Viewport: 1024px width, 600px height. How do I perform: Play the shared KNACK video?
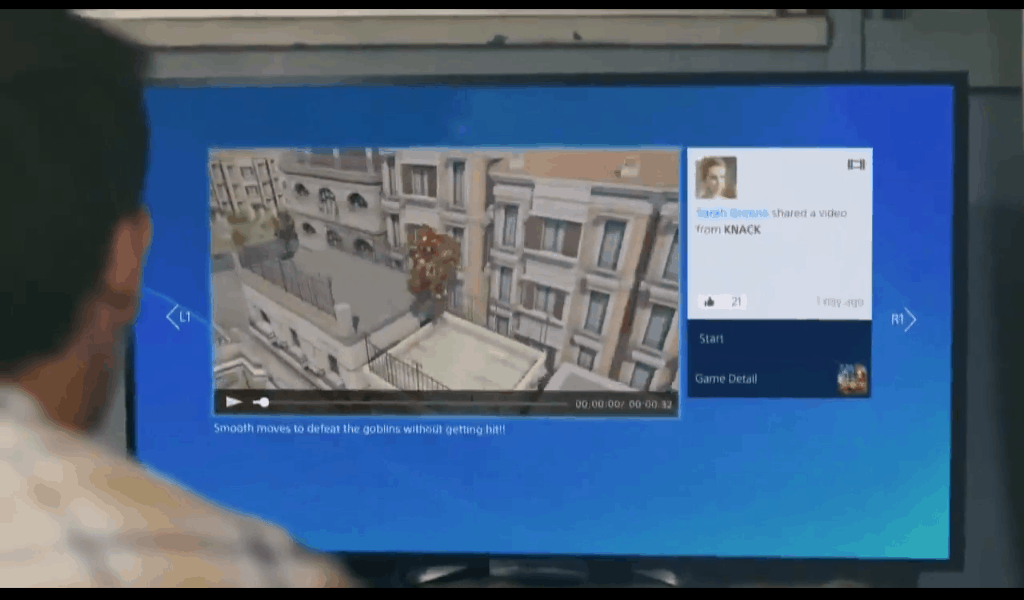click(x=234, y=402)
